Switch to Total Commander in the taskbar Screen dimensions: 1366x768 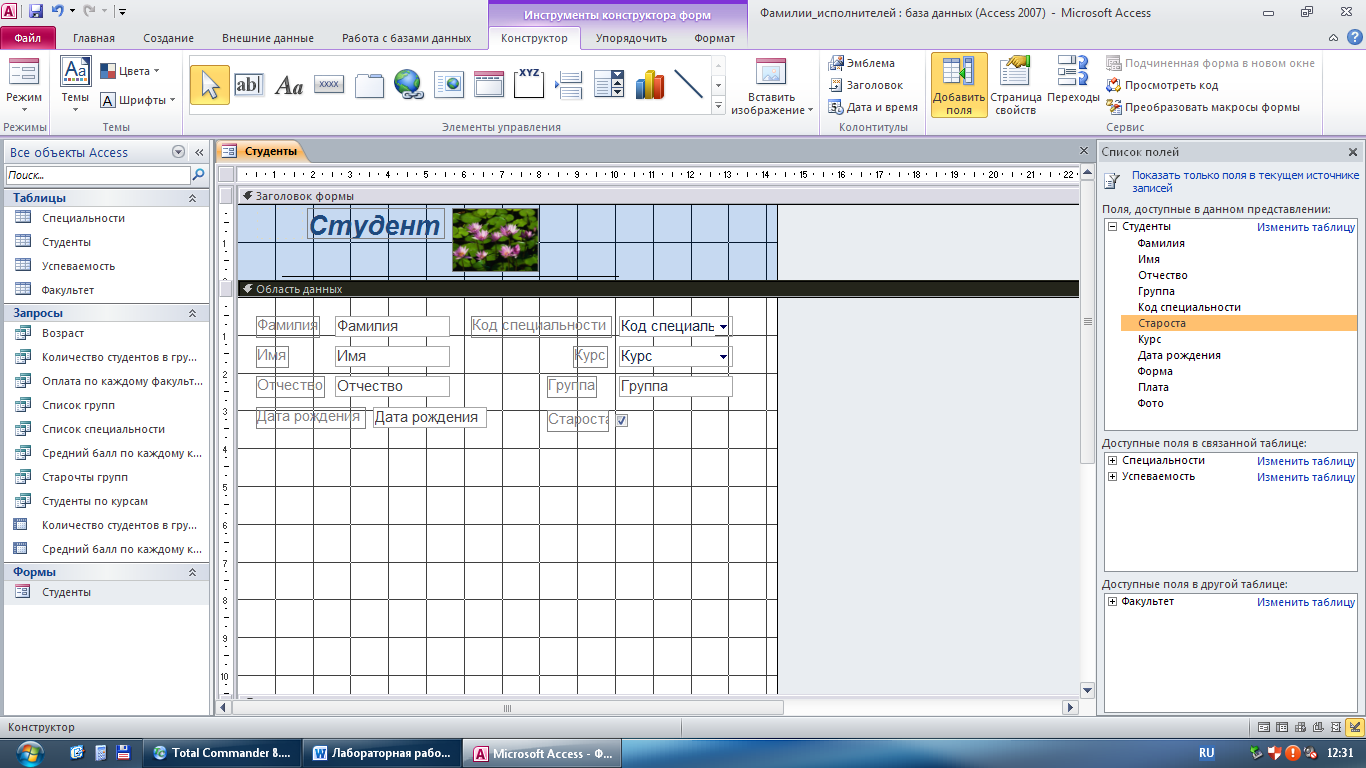point(223,753)
